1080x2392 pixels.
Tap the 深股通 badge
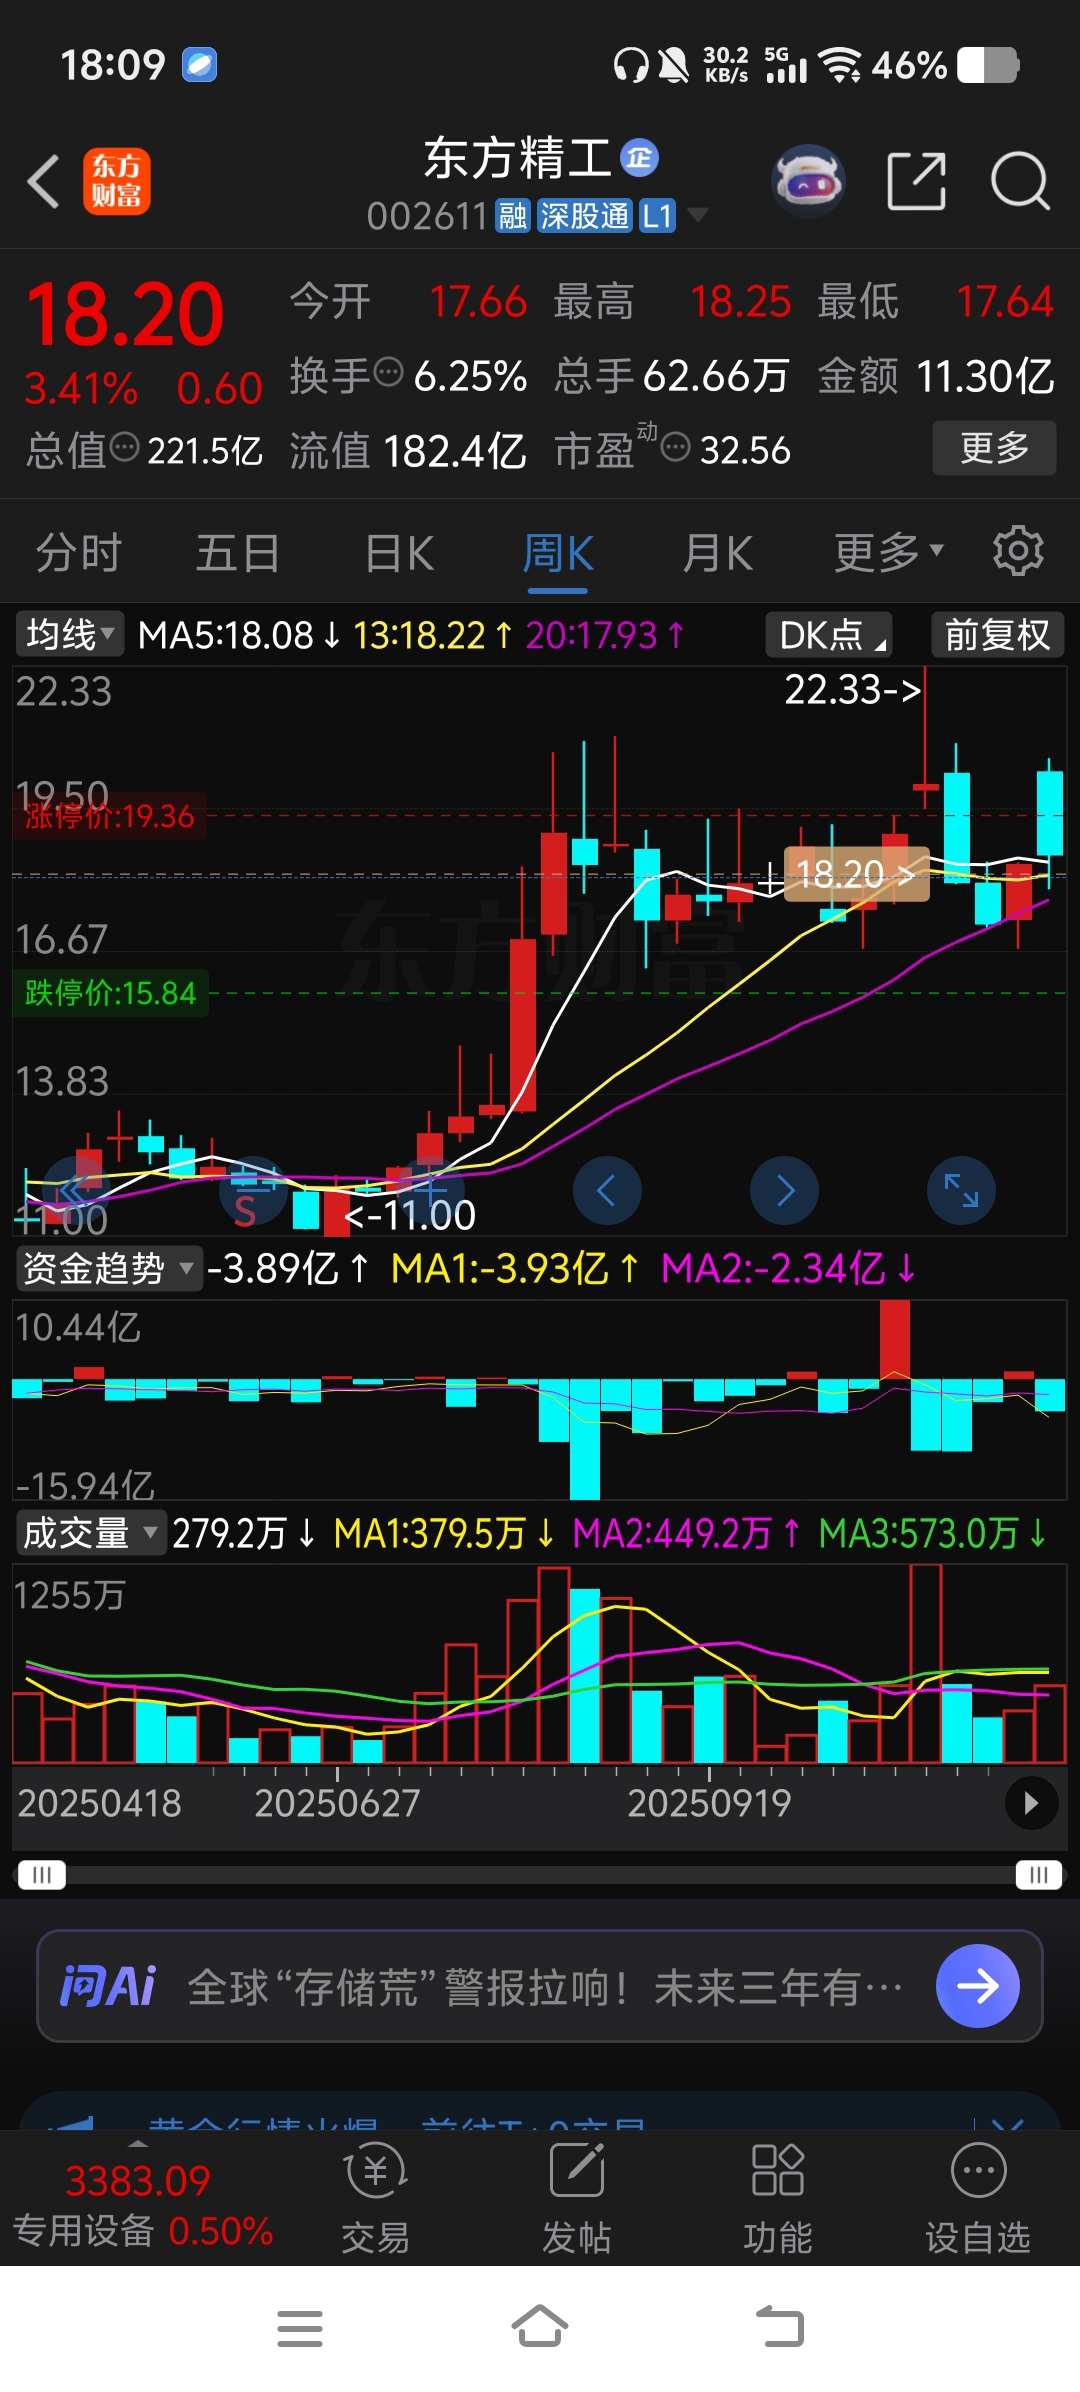(x=585, y=216)
